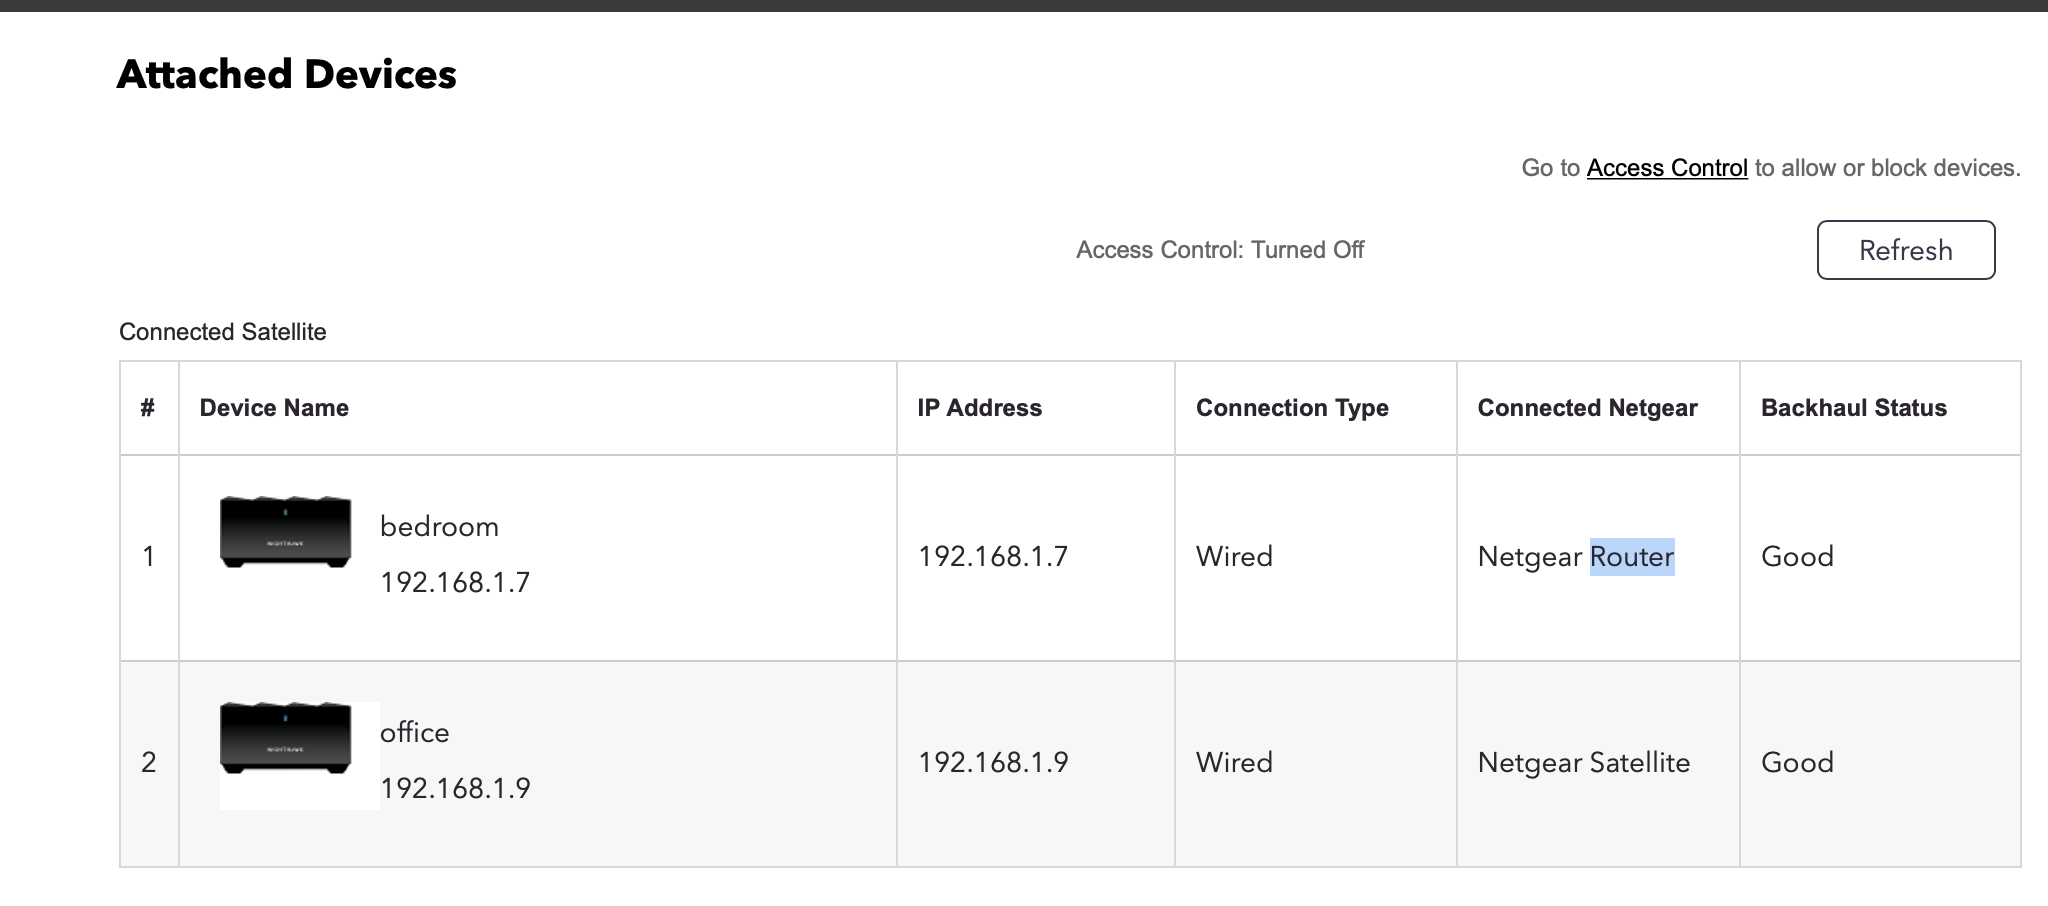Click the Netgear Satellite cell
Viewport: 2048px width, 906px height.
[x=1583, y=763]
